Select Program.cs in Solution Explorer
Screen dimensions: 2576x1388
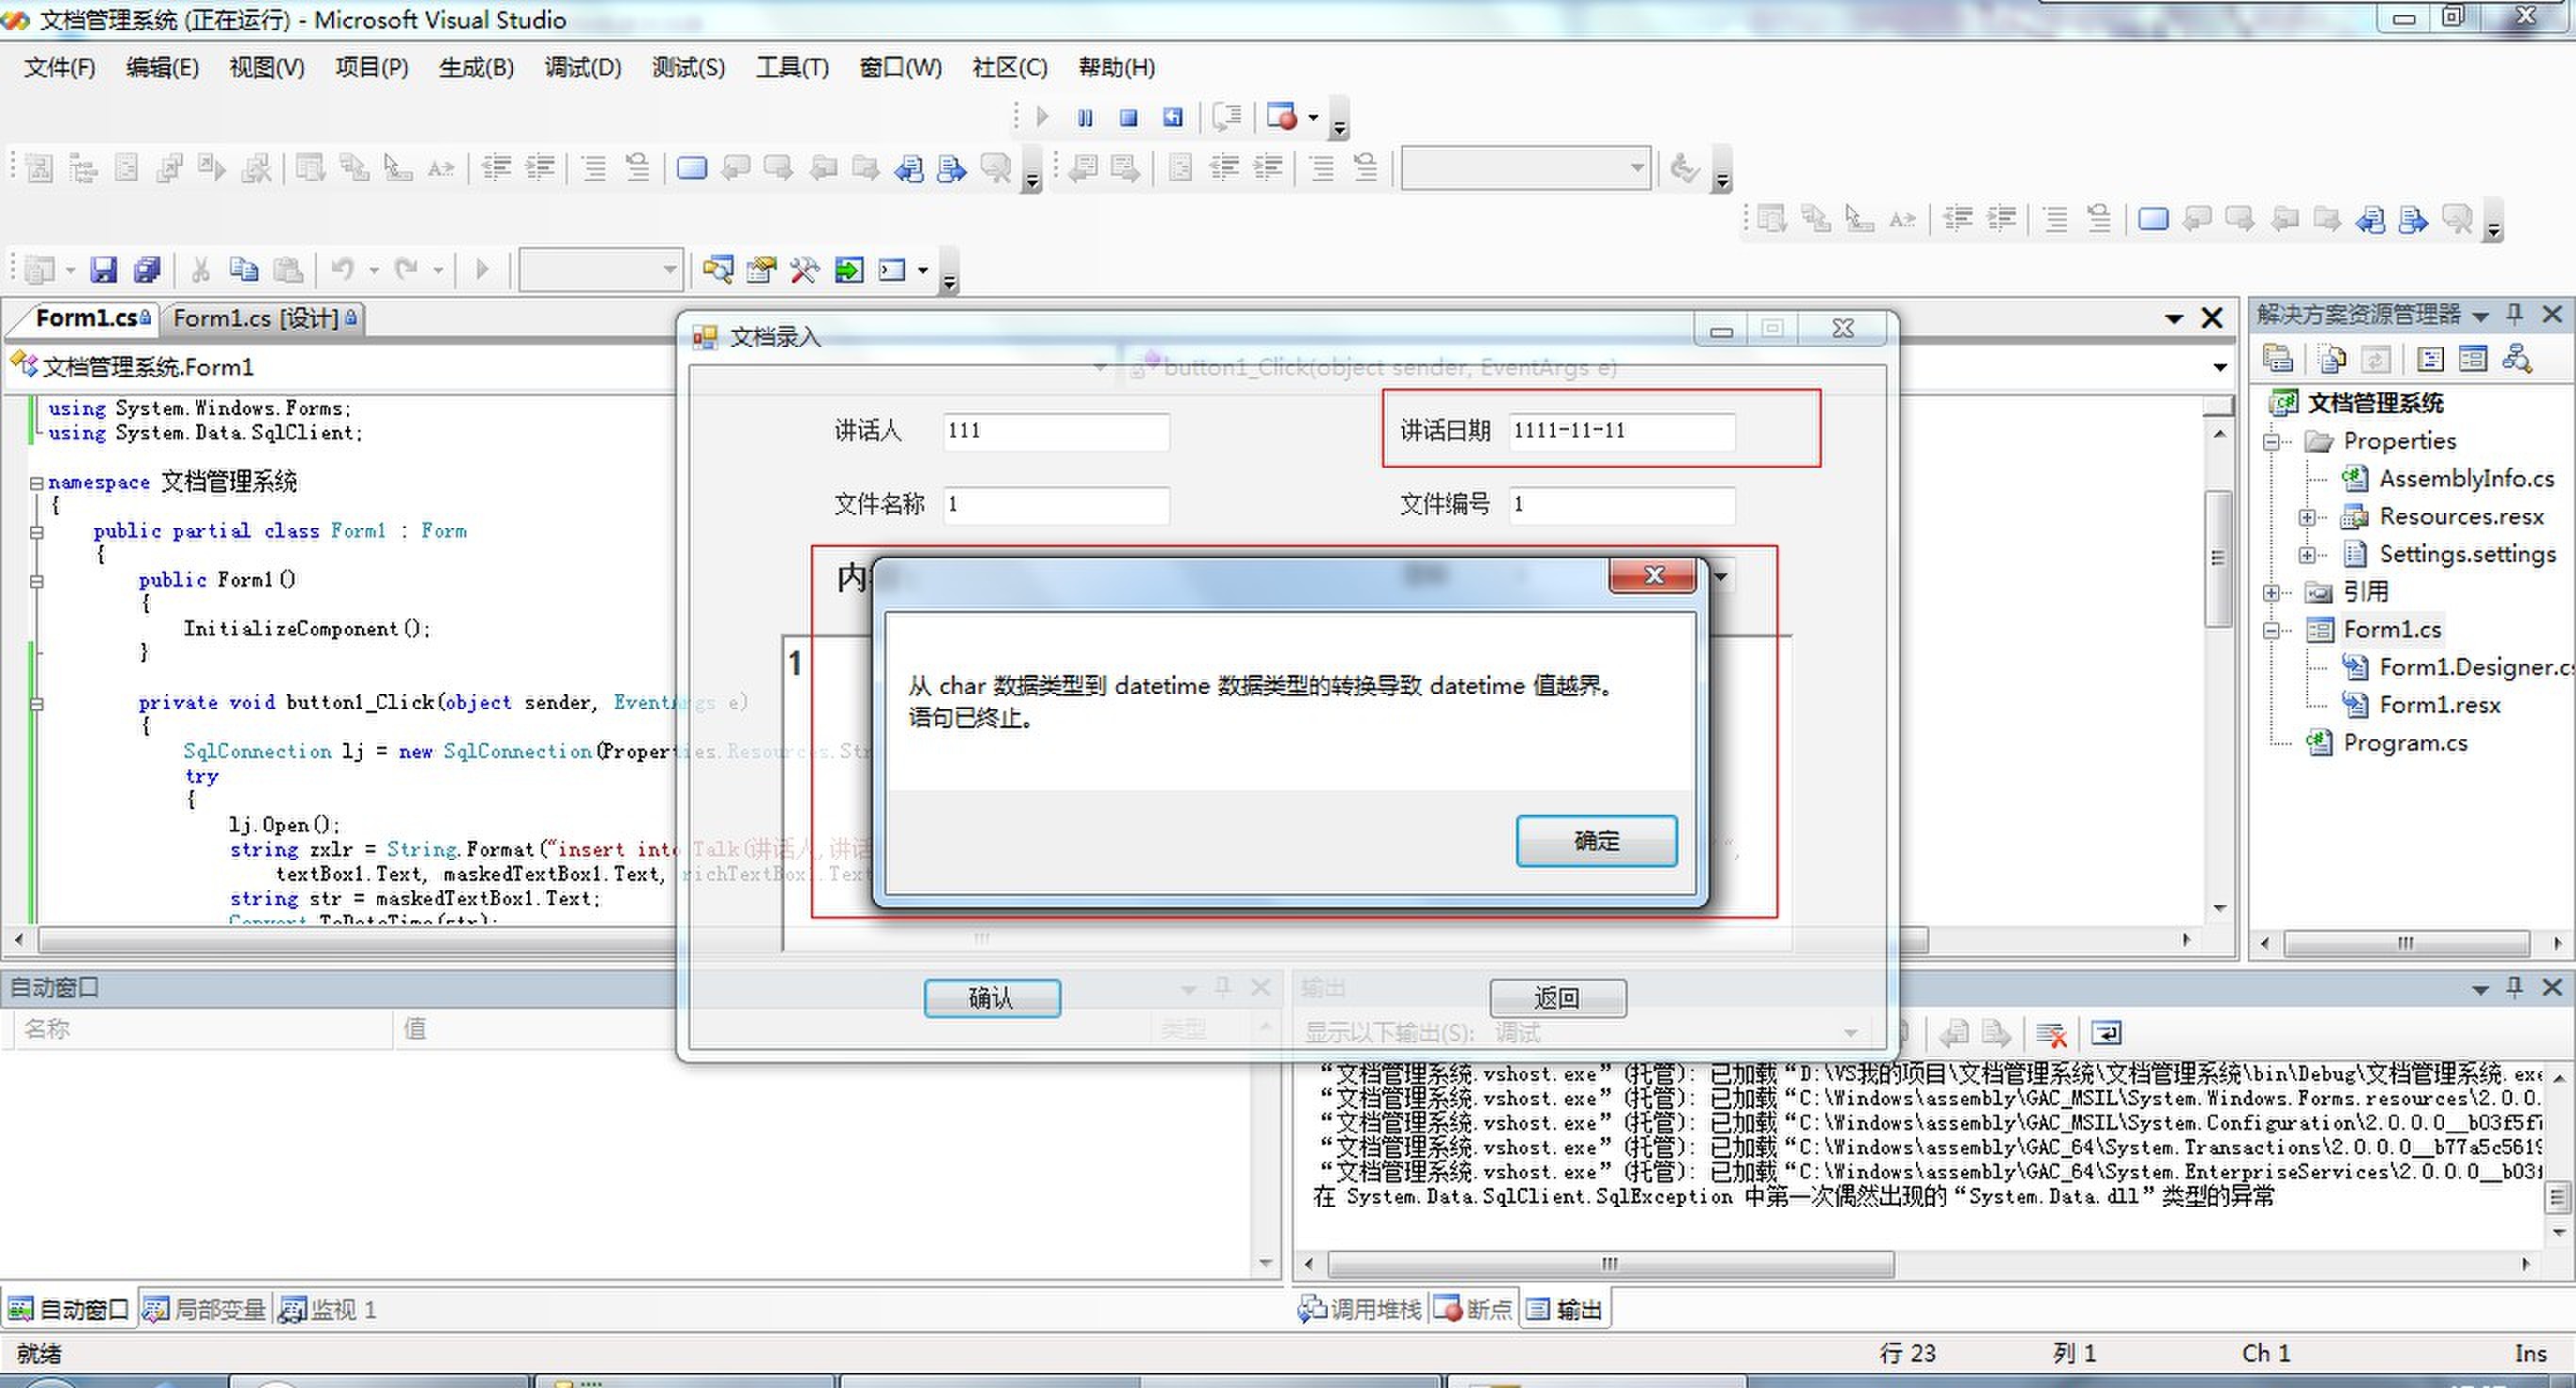[2405, 743]
